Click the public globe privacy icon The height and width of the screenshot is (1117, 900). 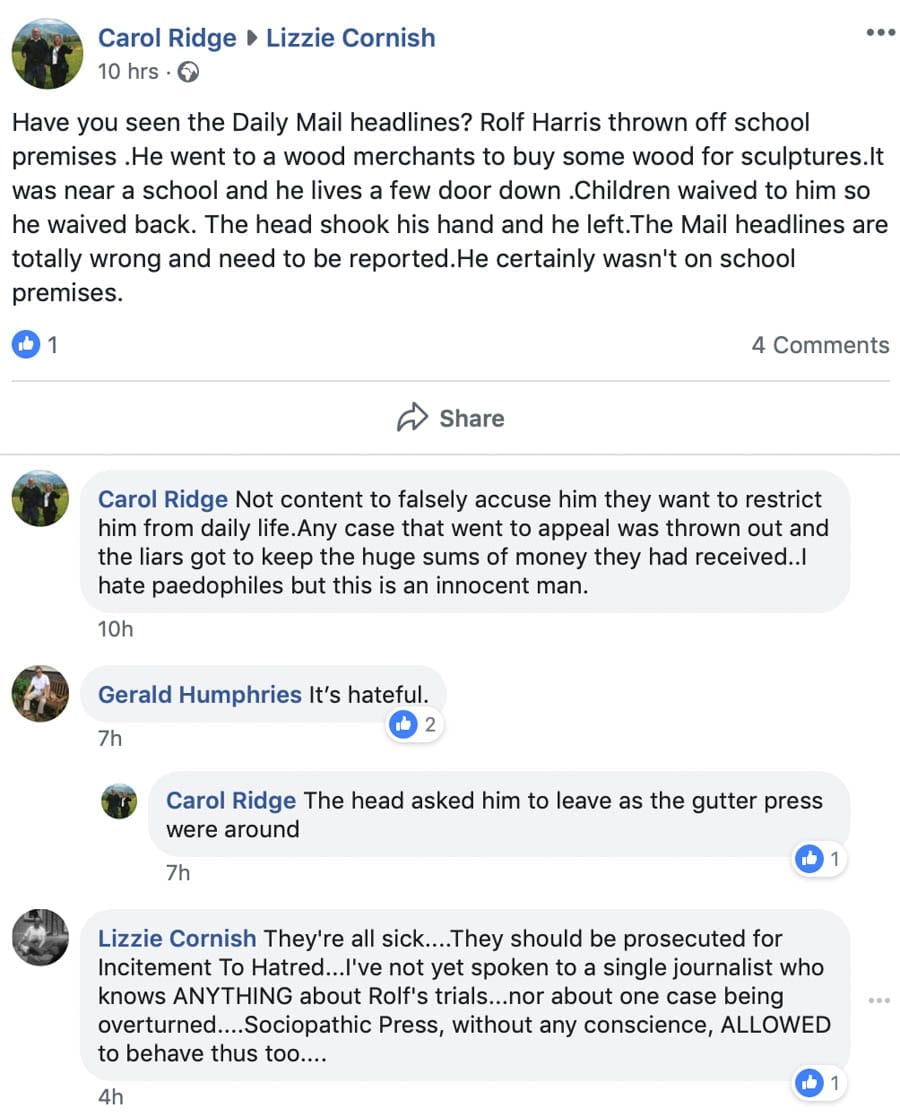coord(187,72)
